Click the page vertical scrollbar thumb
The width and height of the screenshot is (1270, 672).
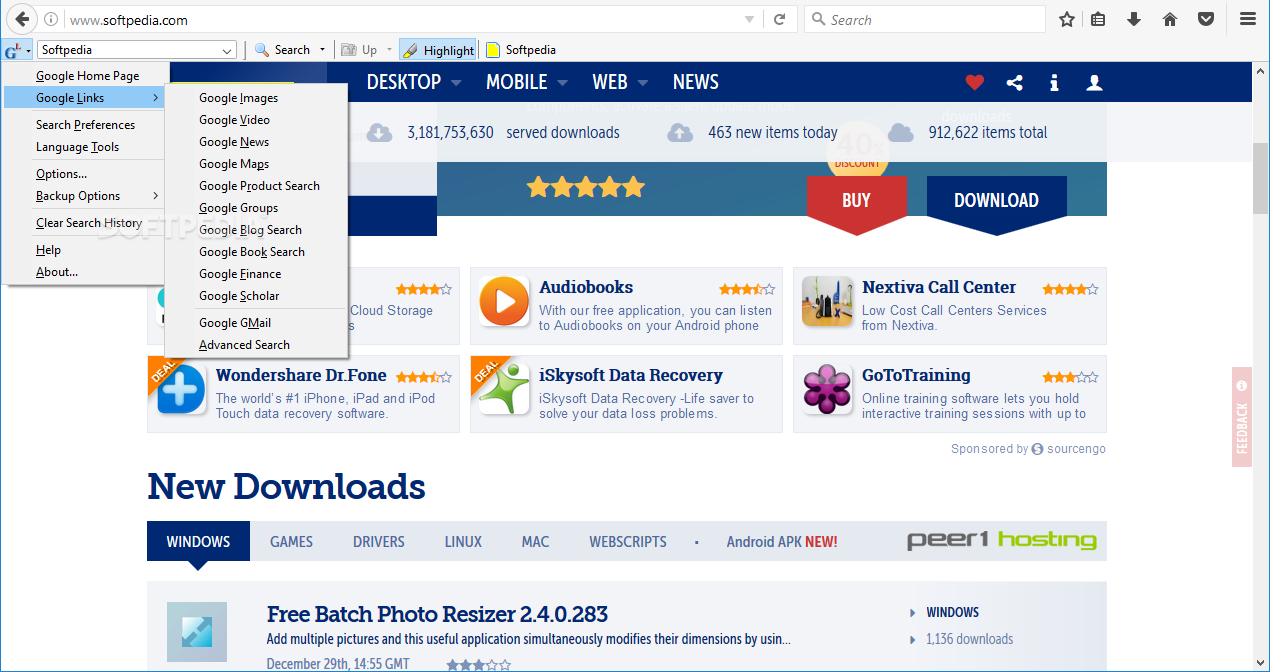(x=1261, y=179)
